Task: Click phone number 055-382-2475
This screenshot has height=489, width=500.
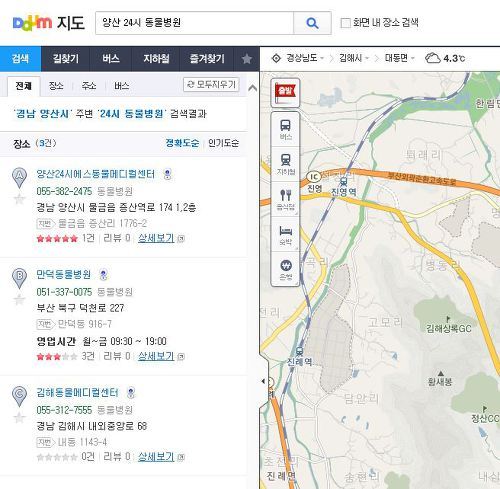Action: [64, 191]
